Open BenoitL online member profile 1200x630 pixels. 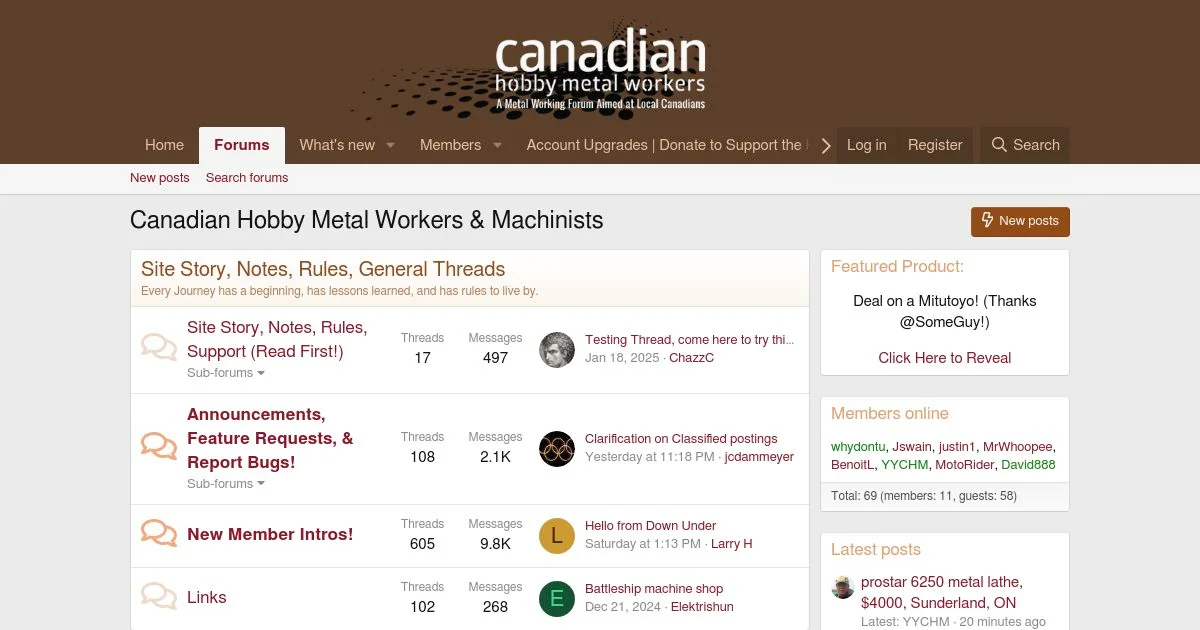pos(853,465)
